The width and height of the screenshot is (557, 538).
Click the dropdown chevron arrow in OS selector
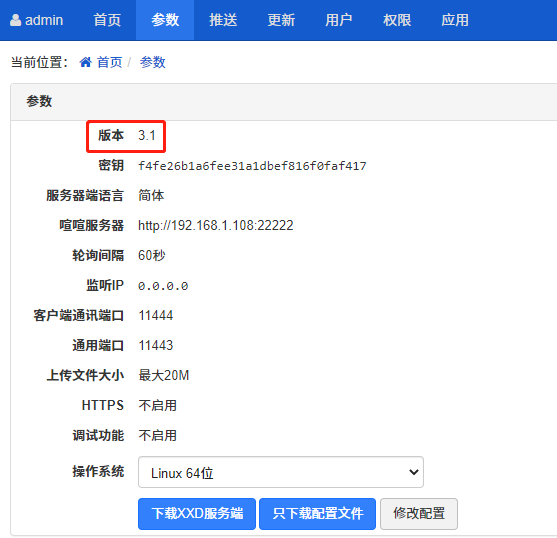[413, 472]
